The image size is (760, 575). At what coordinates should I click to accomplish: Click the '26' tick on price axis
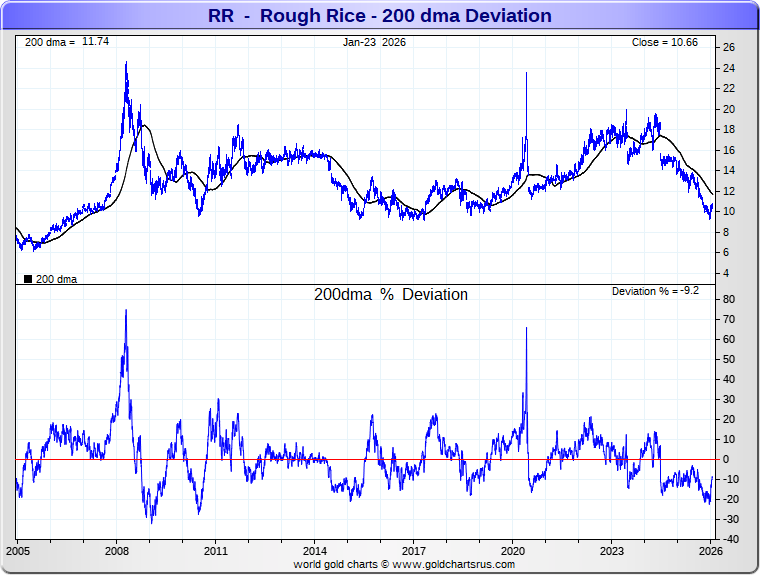click(729, 47)
